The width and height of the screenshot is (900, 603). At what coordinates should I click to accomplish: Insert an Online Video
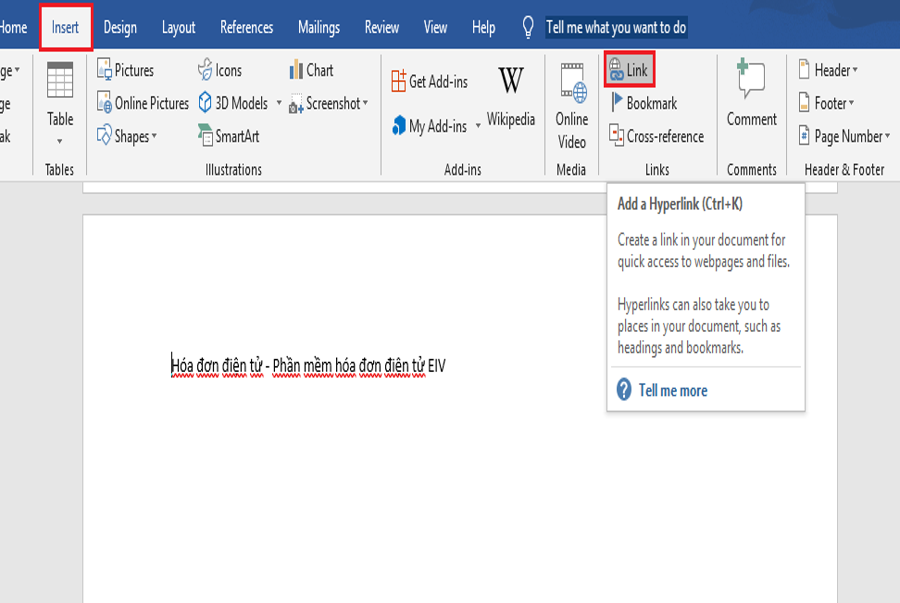tap(572, 106)
